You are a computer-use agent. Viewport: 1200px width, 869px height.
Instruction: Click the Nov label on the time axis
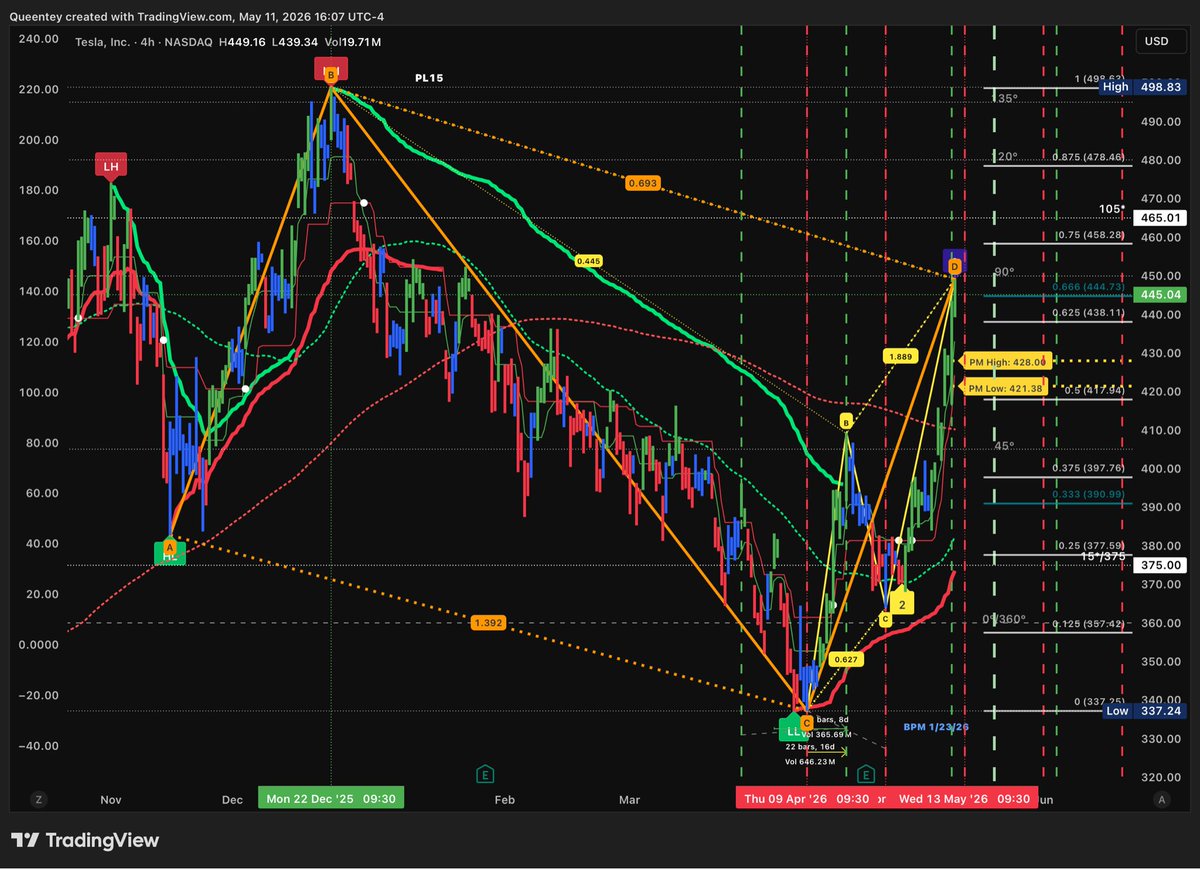(x=111, y=799)
